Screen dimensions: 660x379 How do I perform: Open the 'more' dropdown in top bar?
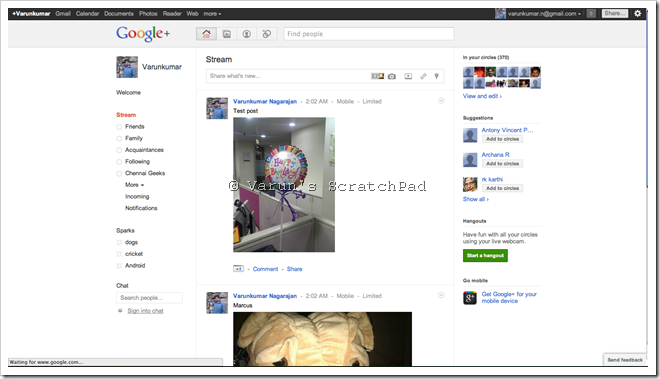pyautogui.click(x=212, y=13)
